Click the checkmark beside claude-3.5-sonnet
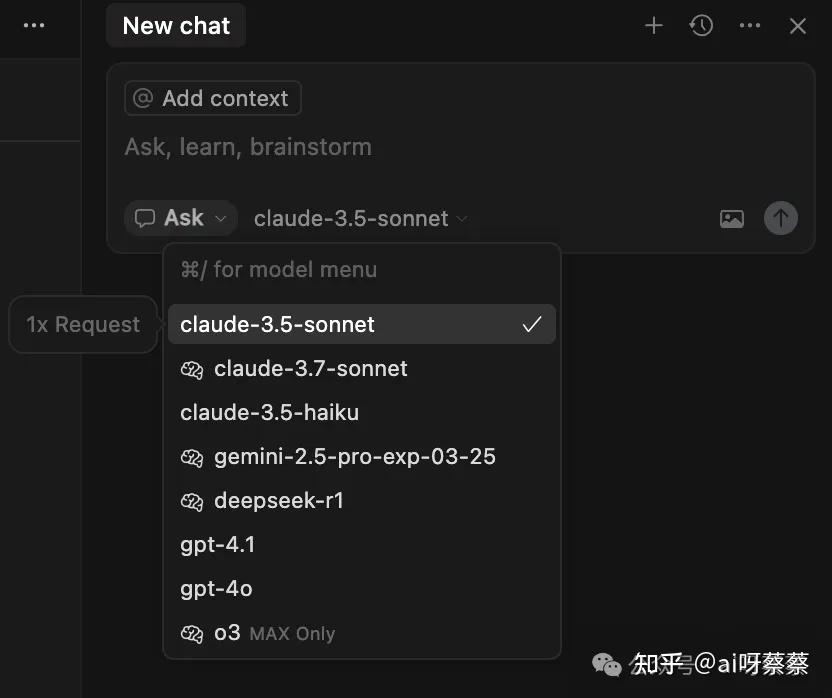 533,324
